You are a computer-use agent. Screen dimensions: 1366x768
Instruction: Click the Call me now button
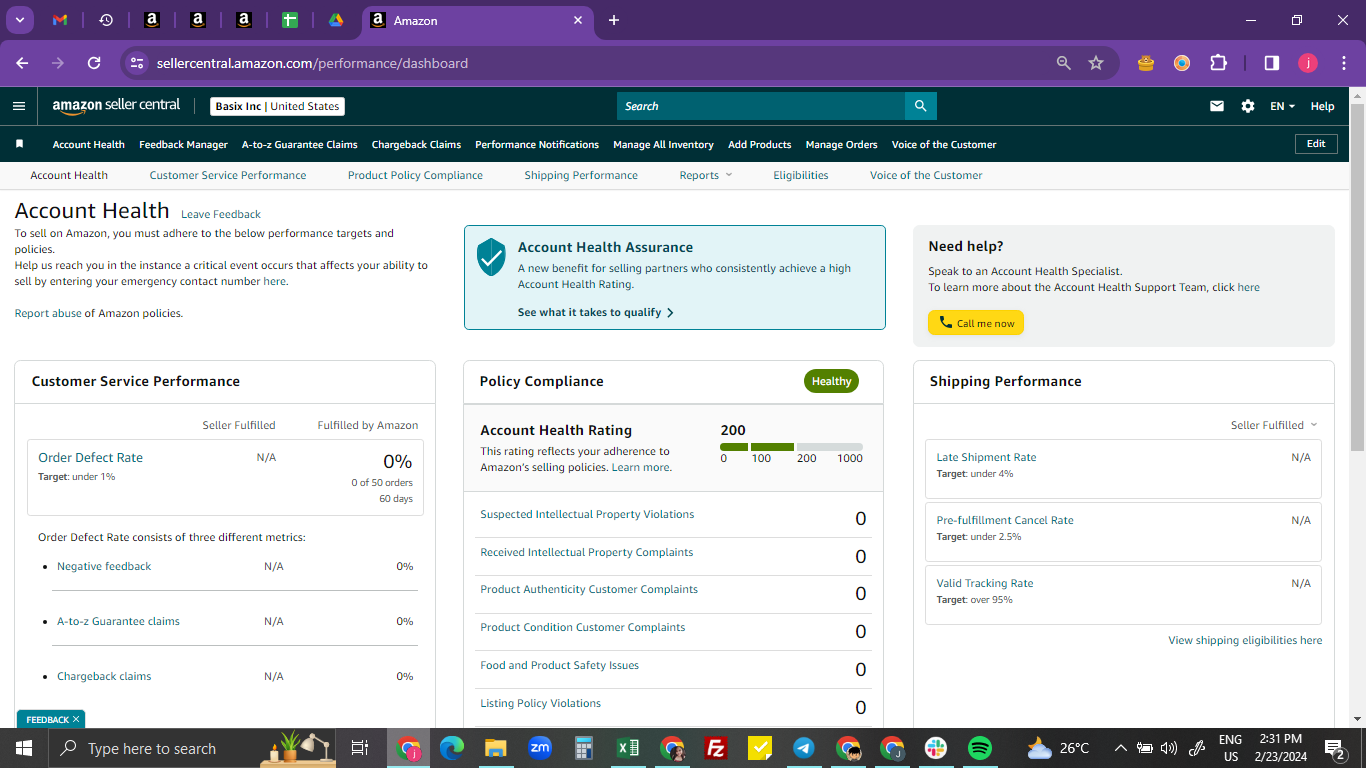pos(976,323)
